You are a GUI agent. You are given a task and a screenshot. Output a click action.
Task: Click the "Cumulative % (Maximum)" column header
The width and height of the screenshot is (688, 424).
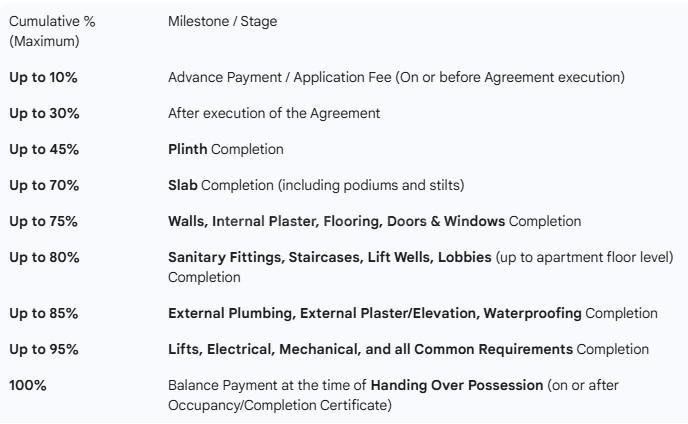pyautogui.click(x=45, y=30)
